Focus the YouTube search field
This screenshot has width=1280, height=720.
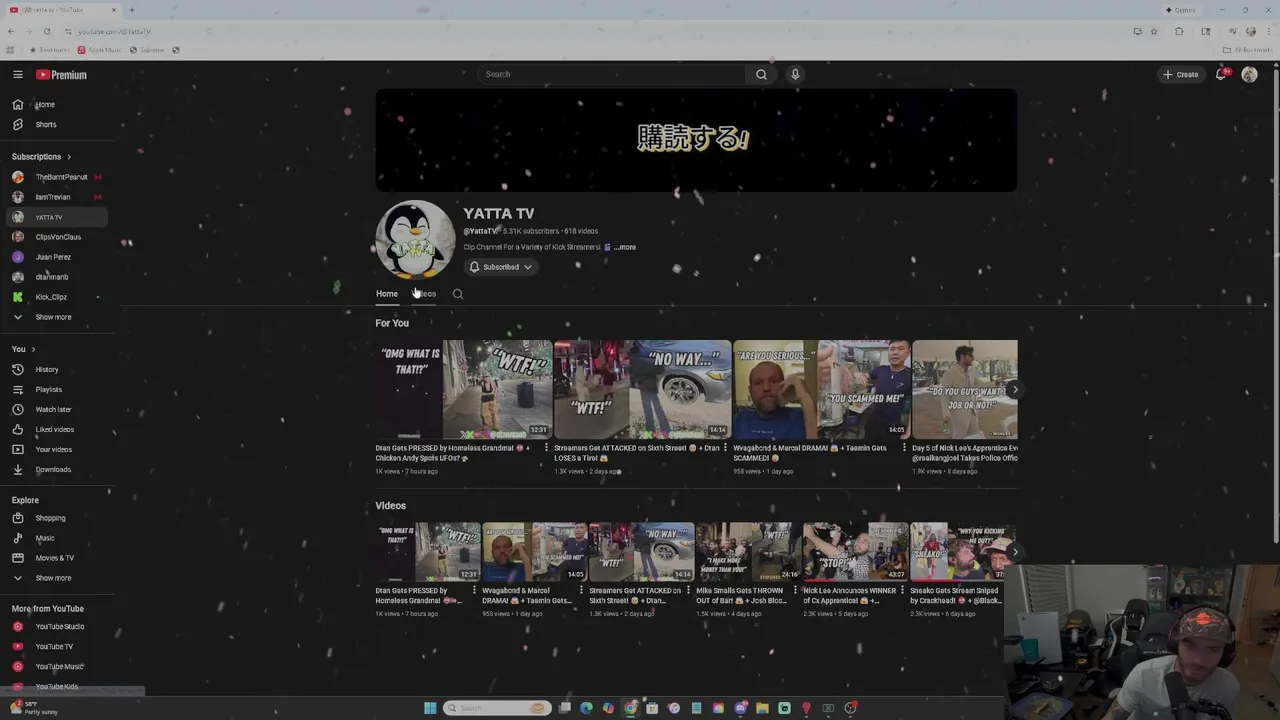[x=612, y=74]
